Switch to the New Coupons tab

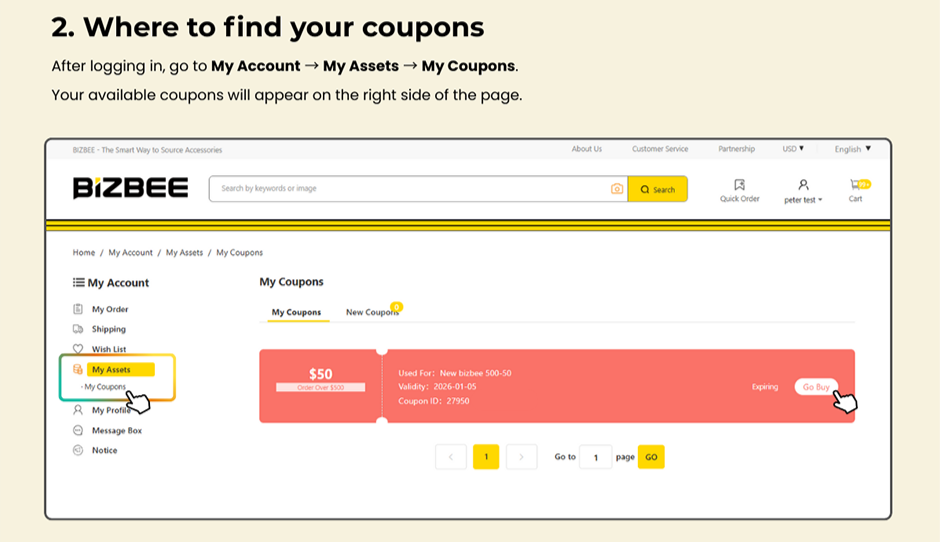click(372, 312)
